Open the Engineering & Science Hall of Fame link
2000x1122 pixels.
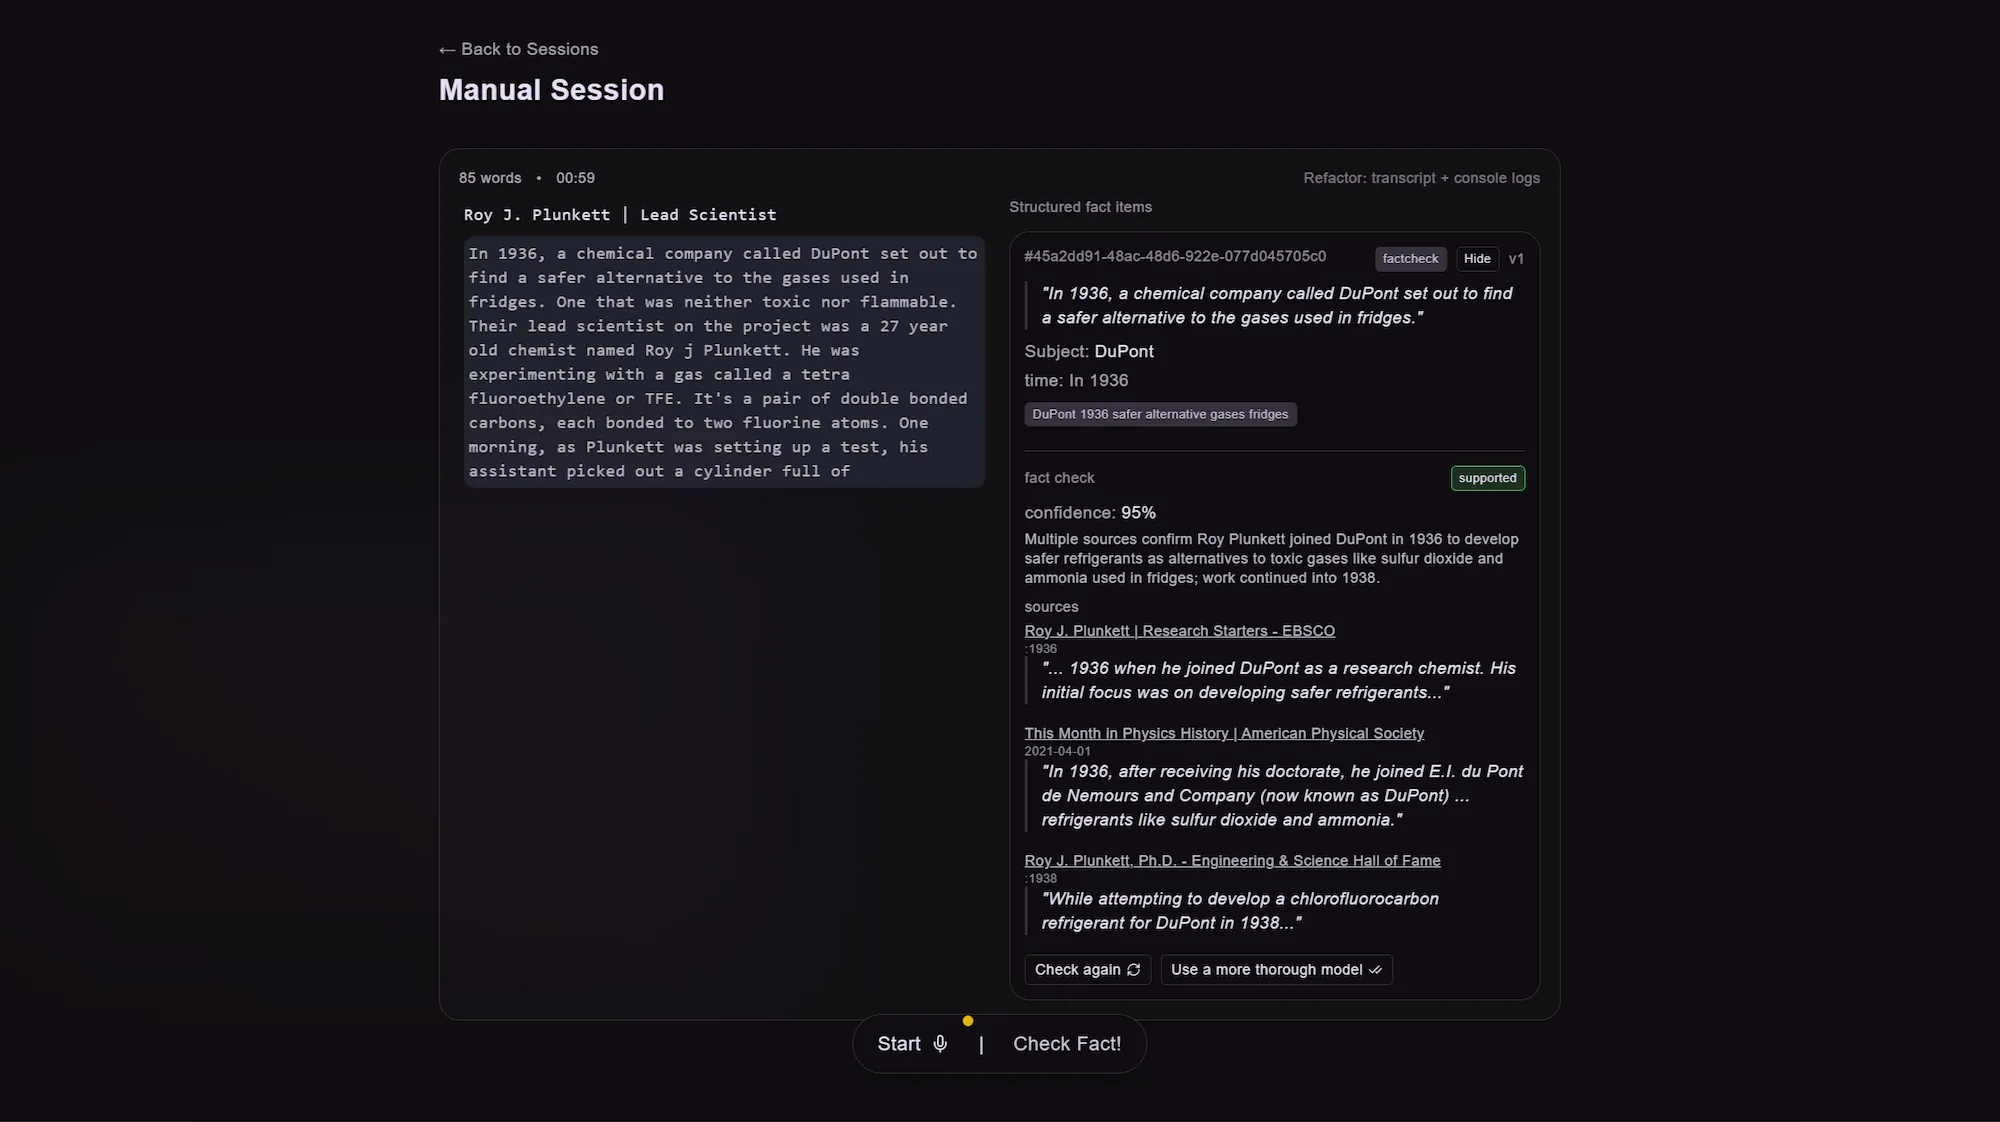click(1232, 860)
